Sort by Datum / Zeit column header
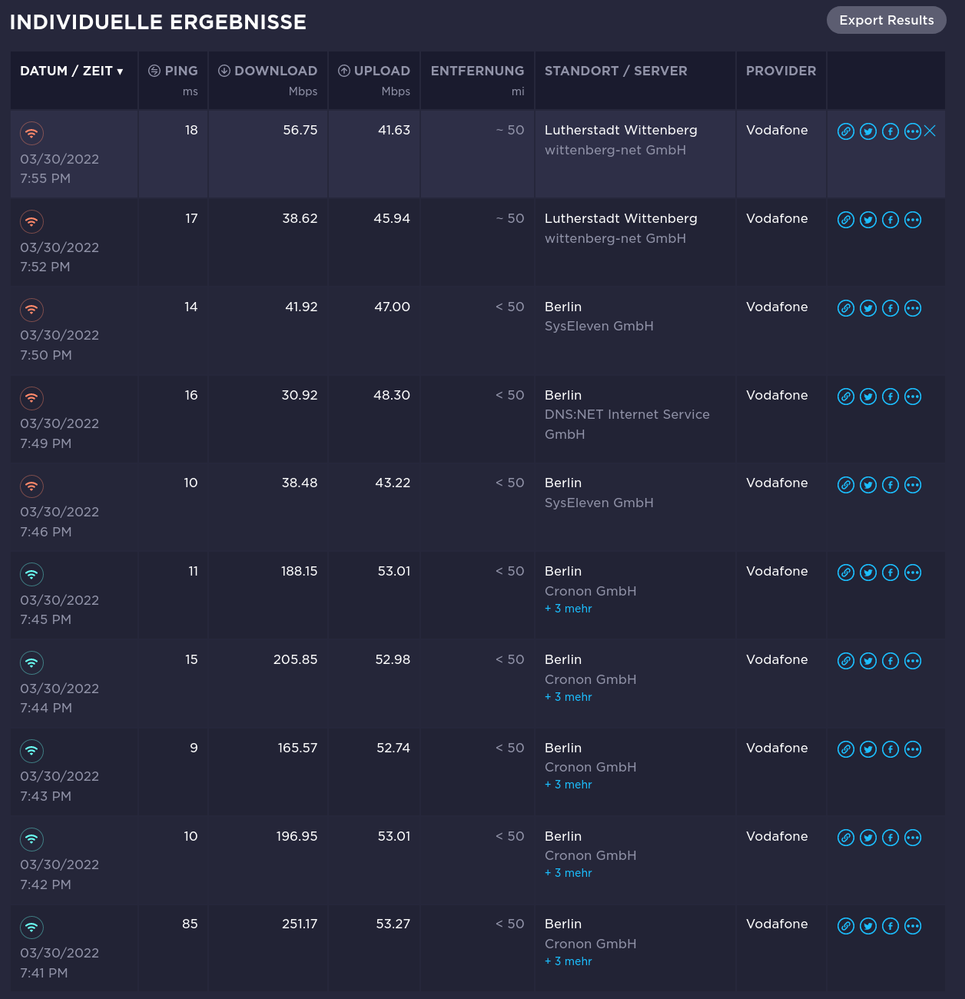The width and height of the screenshot is (965, 999). click(x=72, y=71)
